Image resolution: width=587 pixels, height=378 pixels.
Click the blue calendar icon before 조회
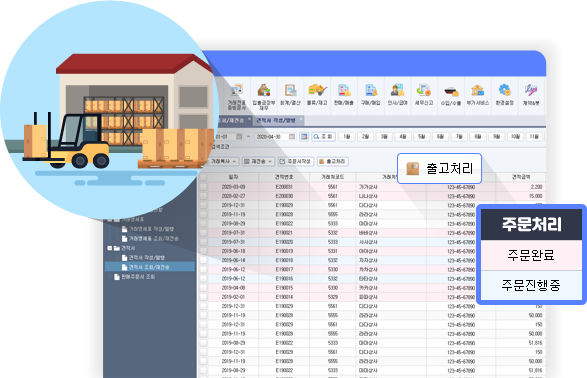pos(304,137)
